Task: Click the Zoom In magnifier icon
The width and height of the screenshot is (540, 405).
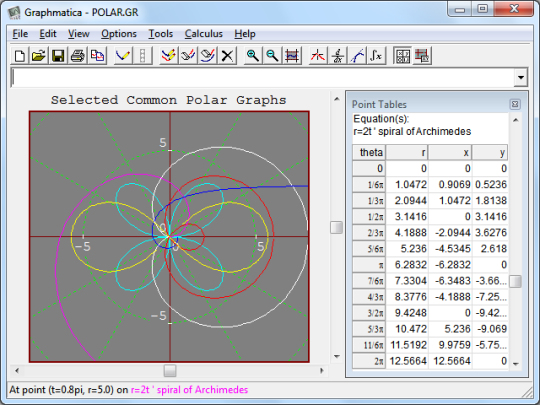Action: [x=252, y=55]
